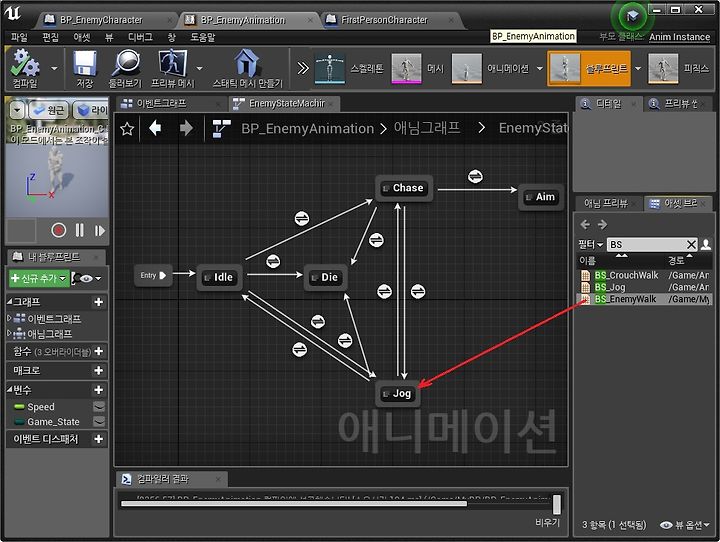Add a new graph with plus icon
Viewport: 720px width, 542px height.
[x=98, y=302]
